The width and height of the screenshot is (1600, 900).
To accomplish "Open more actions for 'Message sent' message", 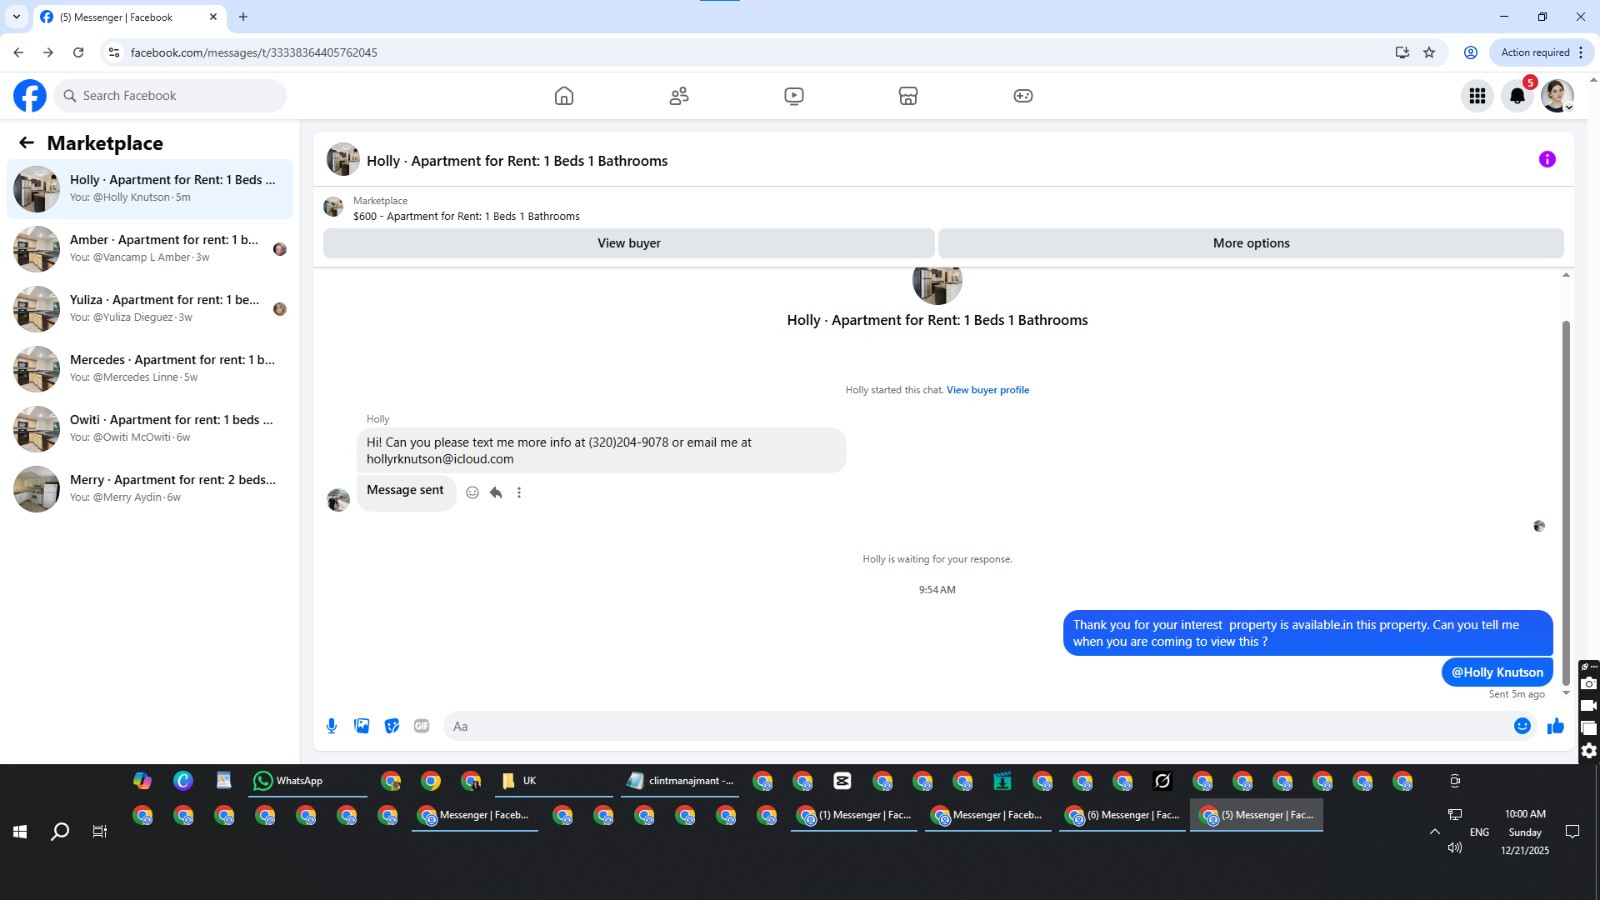I will point(519,492).
